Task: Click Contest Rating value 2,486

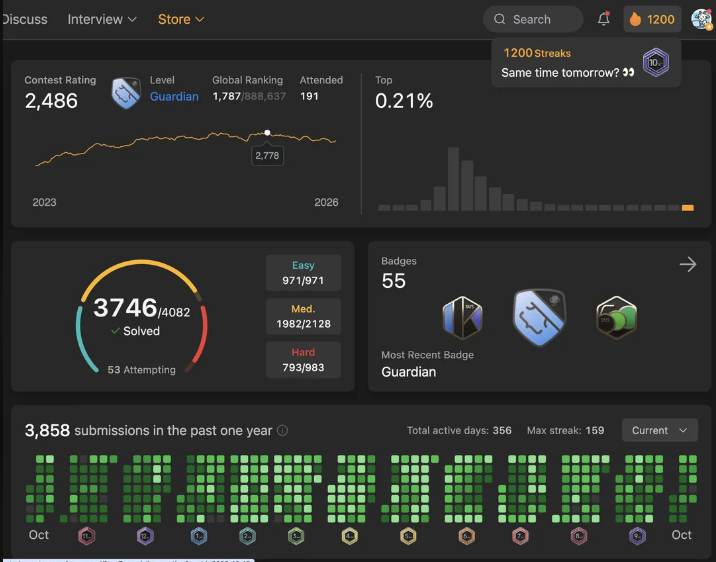Action: pos(51,101)
